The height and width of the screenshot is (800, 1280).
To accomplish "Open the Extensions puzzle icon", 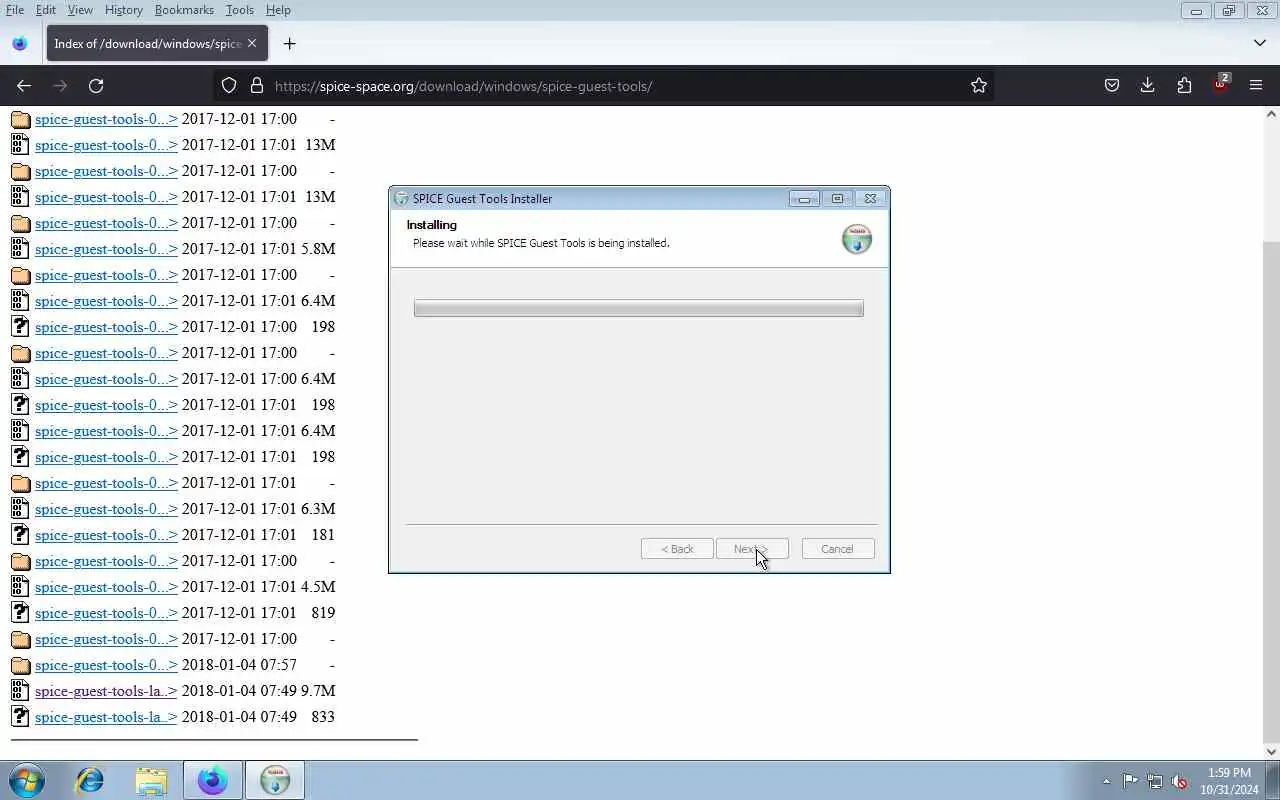I will point(1184,86).
